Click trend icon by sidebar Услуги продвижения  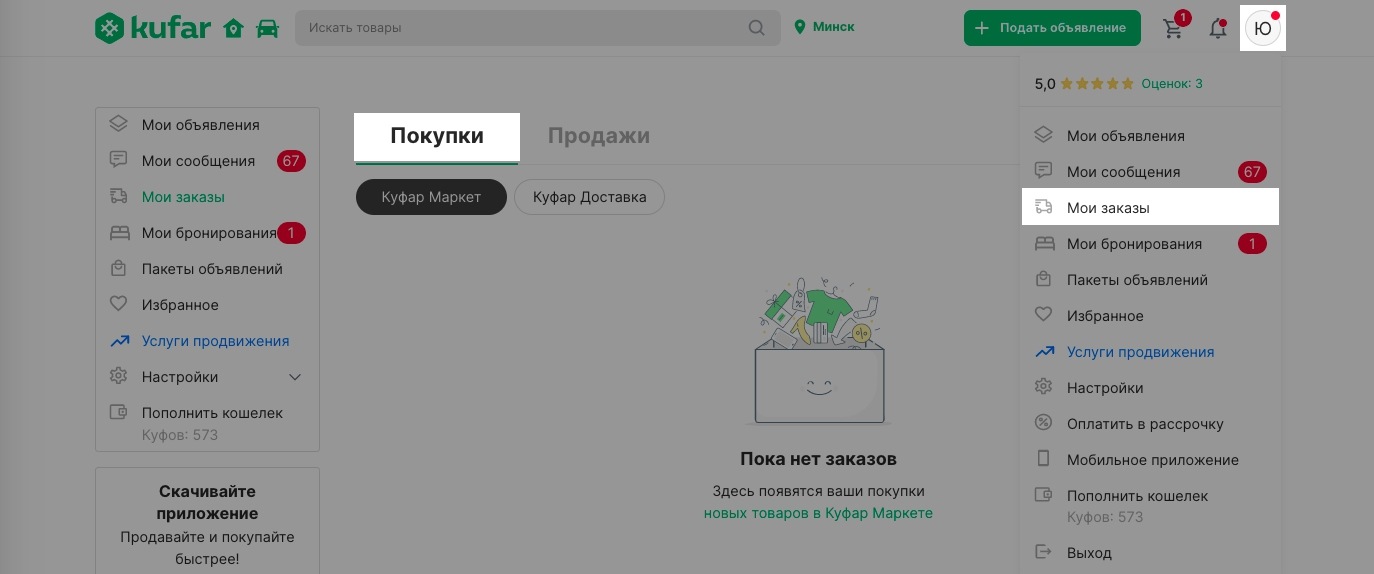119,340
